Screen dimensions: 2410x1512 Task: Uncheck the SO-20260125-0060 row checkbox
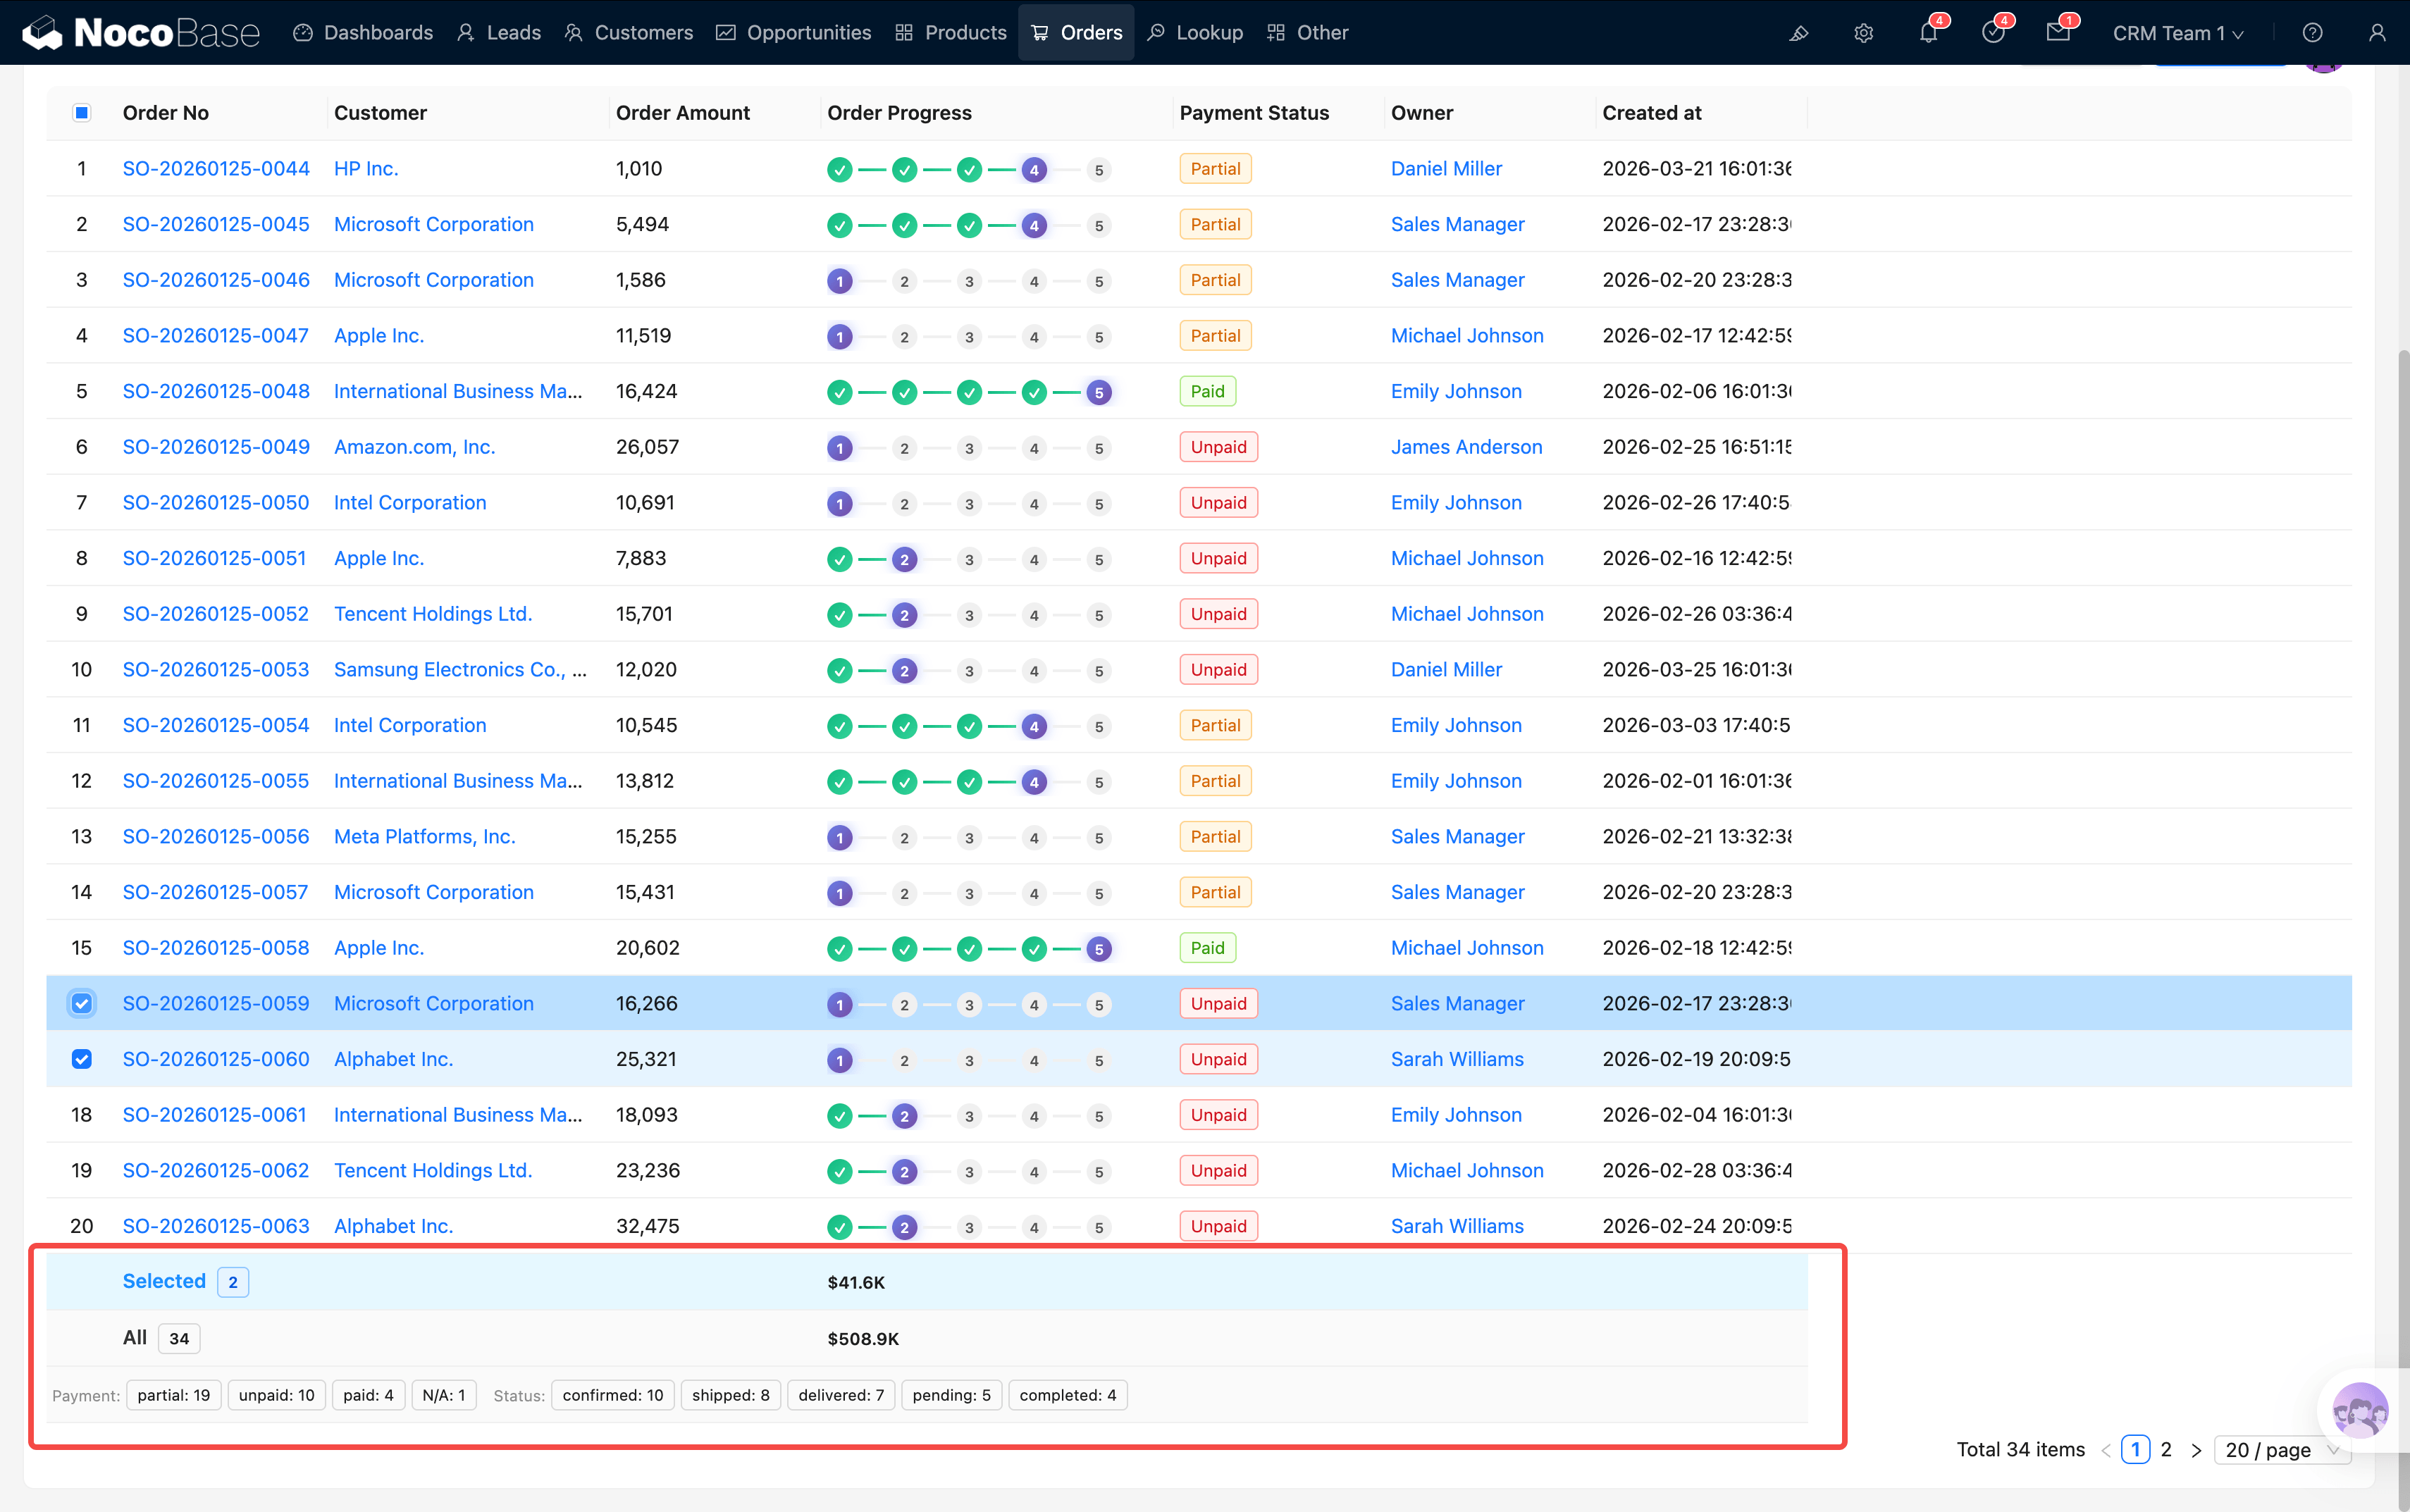click(82, 1059)
